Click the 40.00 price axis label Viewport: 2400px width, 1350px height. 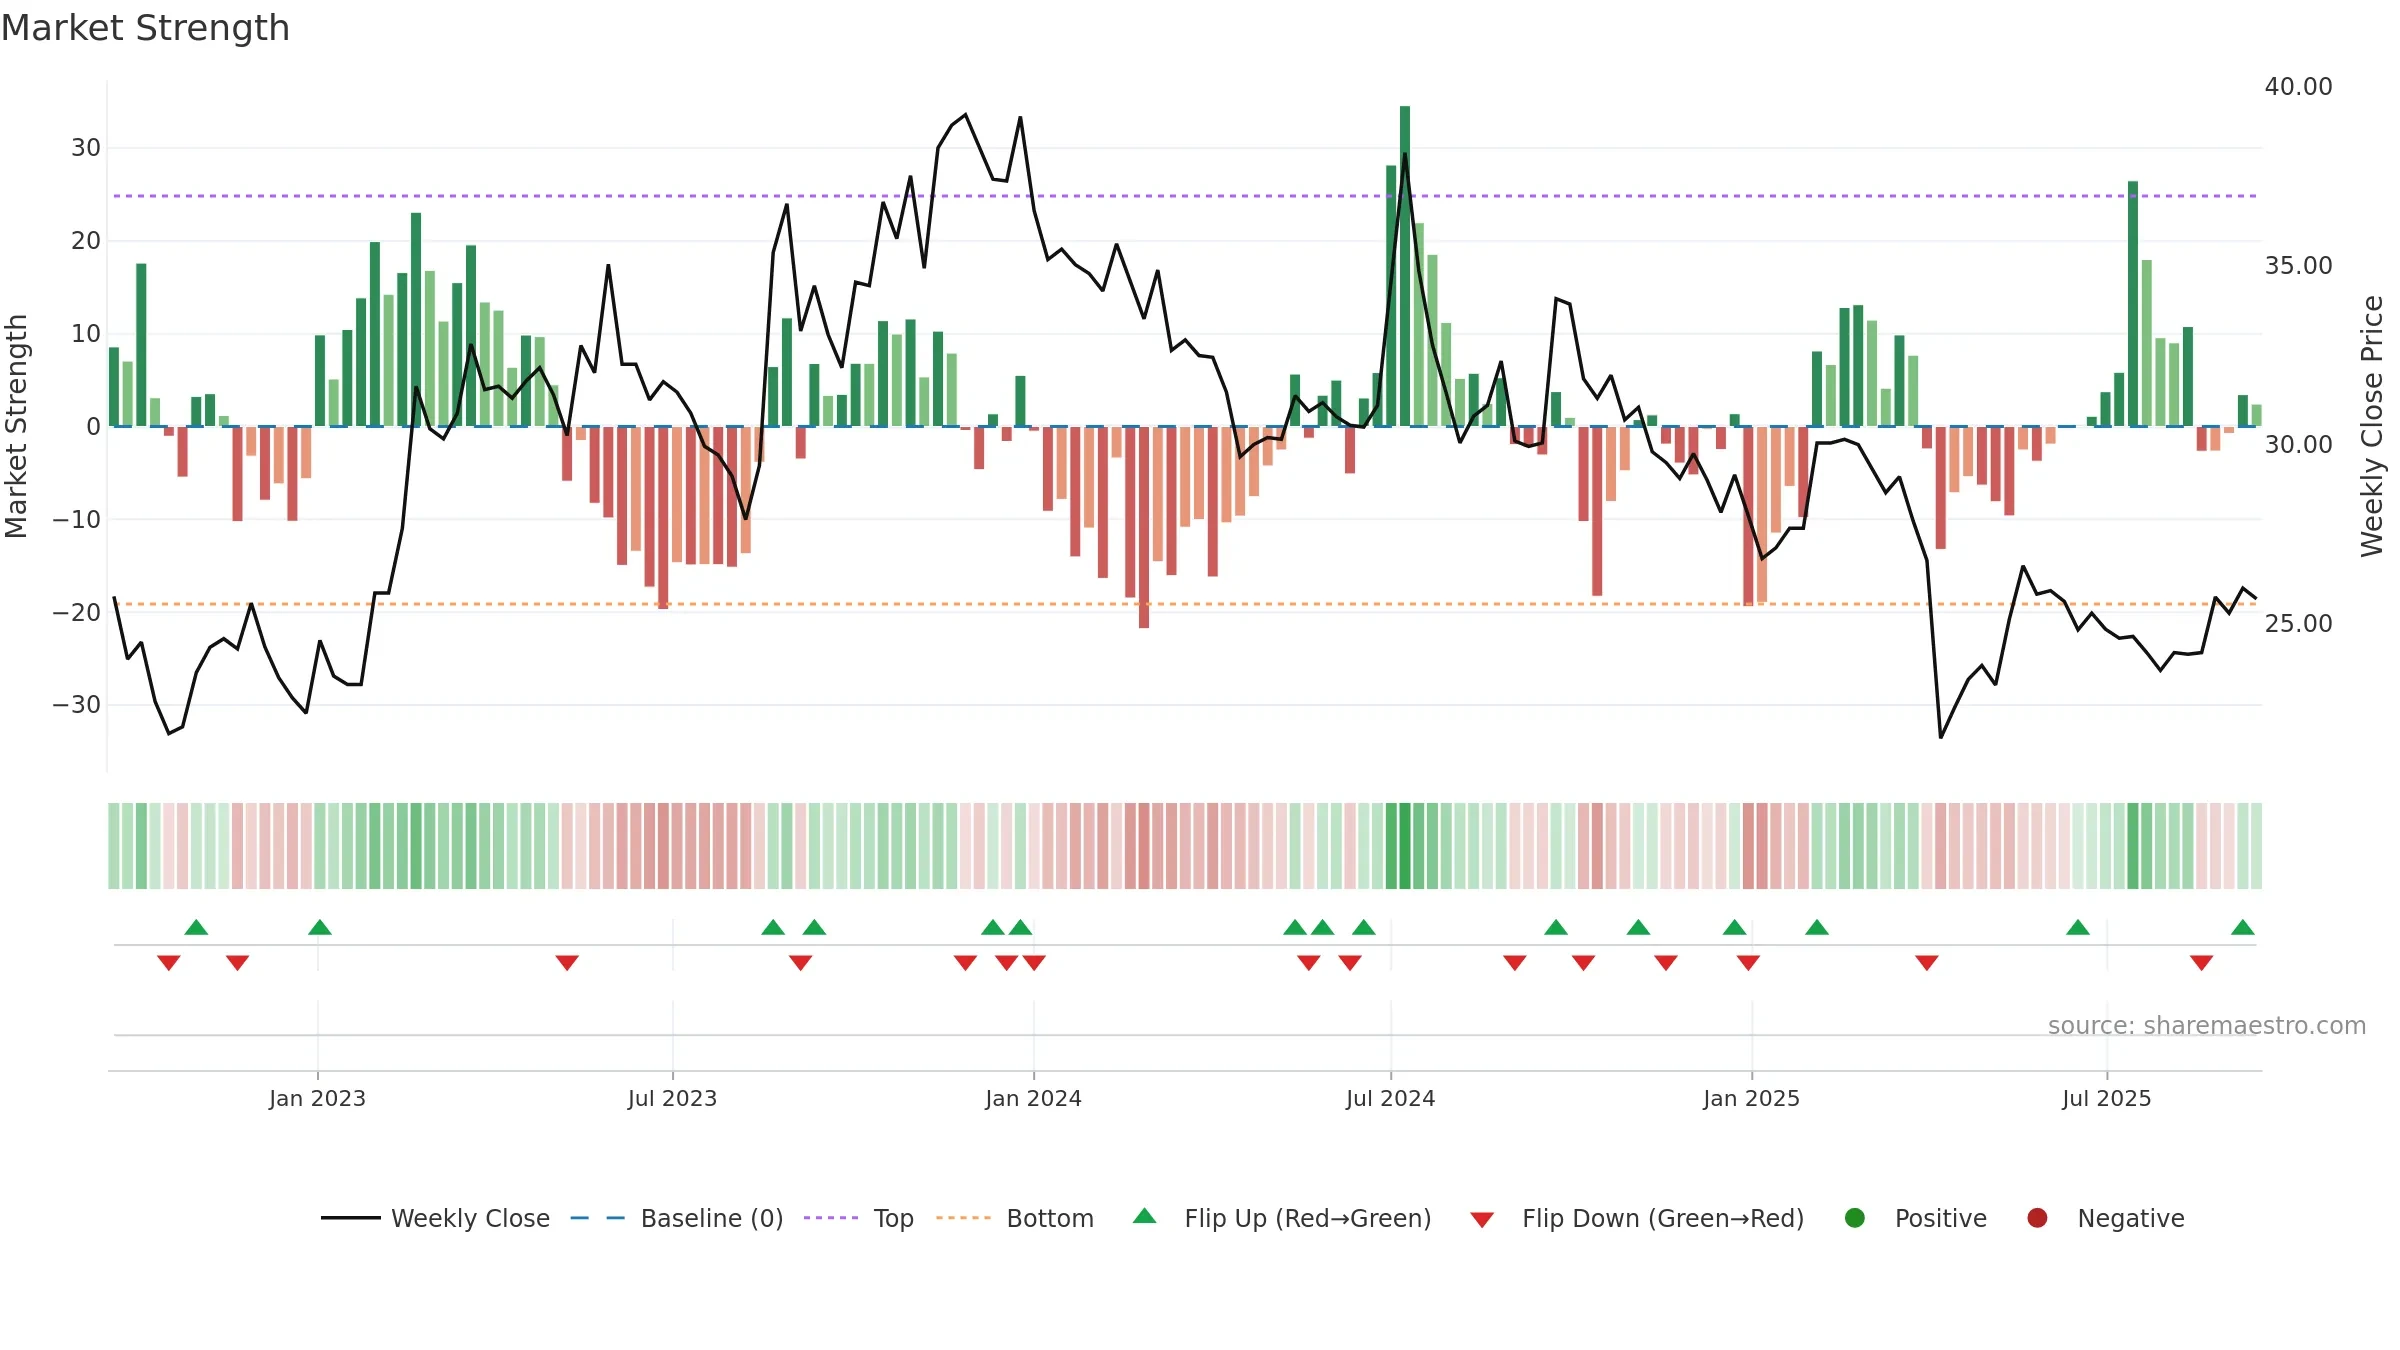(2298, 87)
